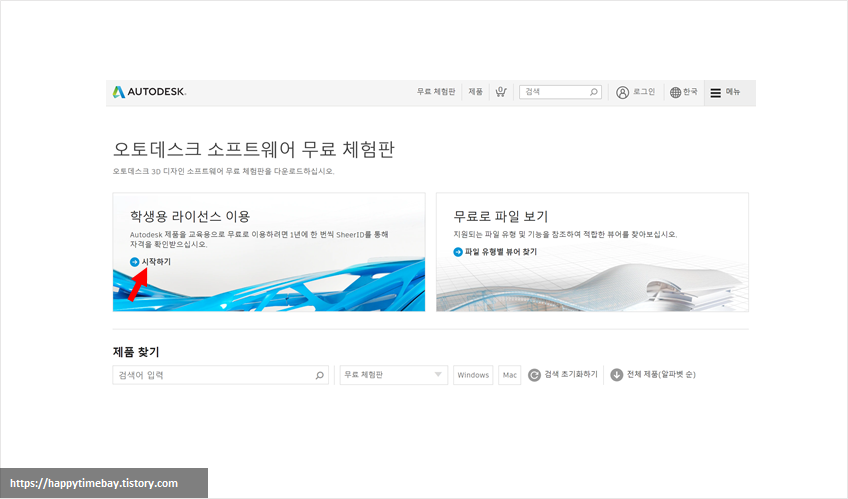Click the 시작하기 link
The image size is (848, 499).
pyautogui.click(x=156, y=262)
